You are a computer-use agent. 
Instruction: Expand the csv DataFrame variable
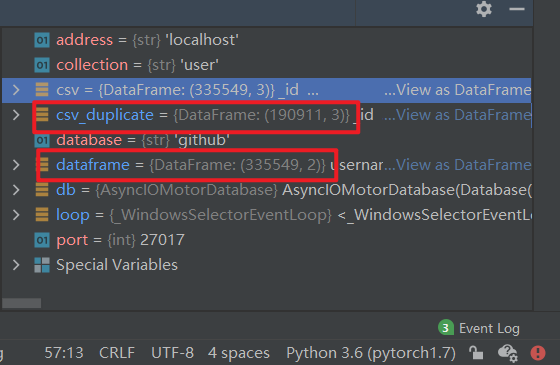coord(16,90)
